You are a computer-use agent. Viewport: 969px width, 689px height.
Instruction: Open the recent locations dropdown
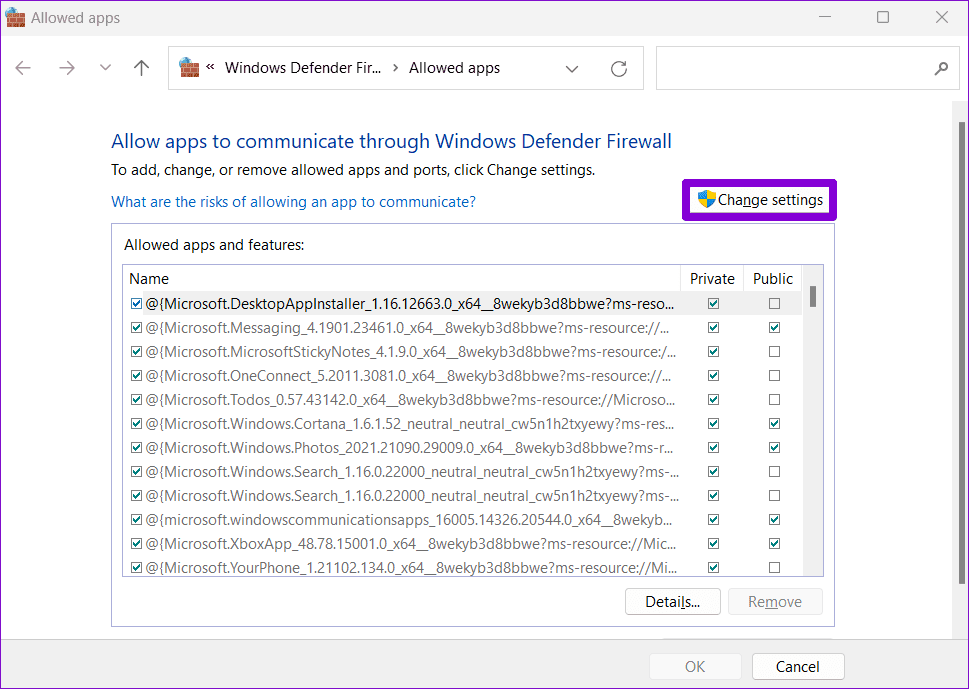click(x=105, y=68)
